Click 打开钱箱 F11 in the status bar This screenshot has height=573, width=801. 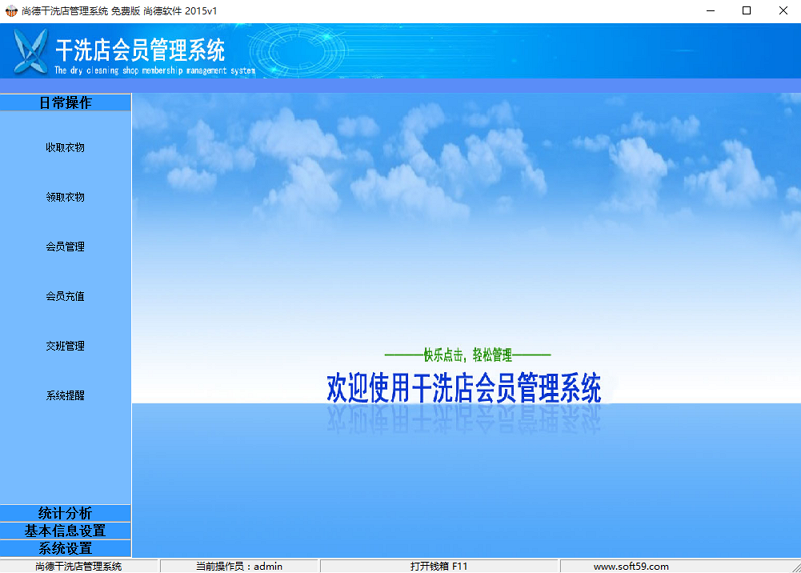click(x=438, y=566)
